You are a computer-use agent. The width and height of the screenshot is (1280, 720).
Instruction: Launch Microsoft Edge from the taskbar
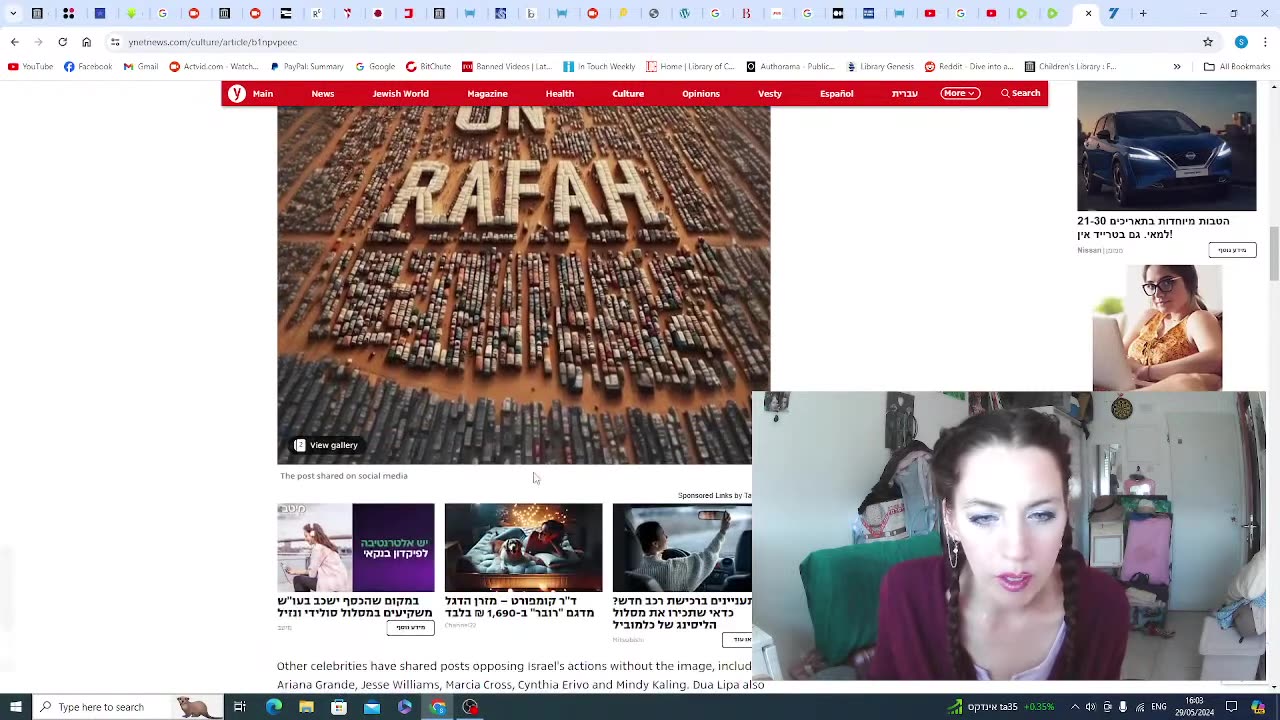point(273,707)
